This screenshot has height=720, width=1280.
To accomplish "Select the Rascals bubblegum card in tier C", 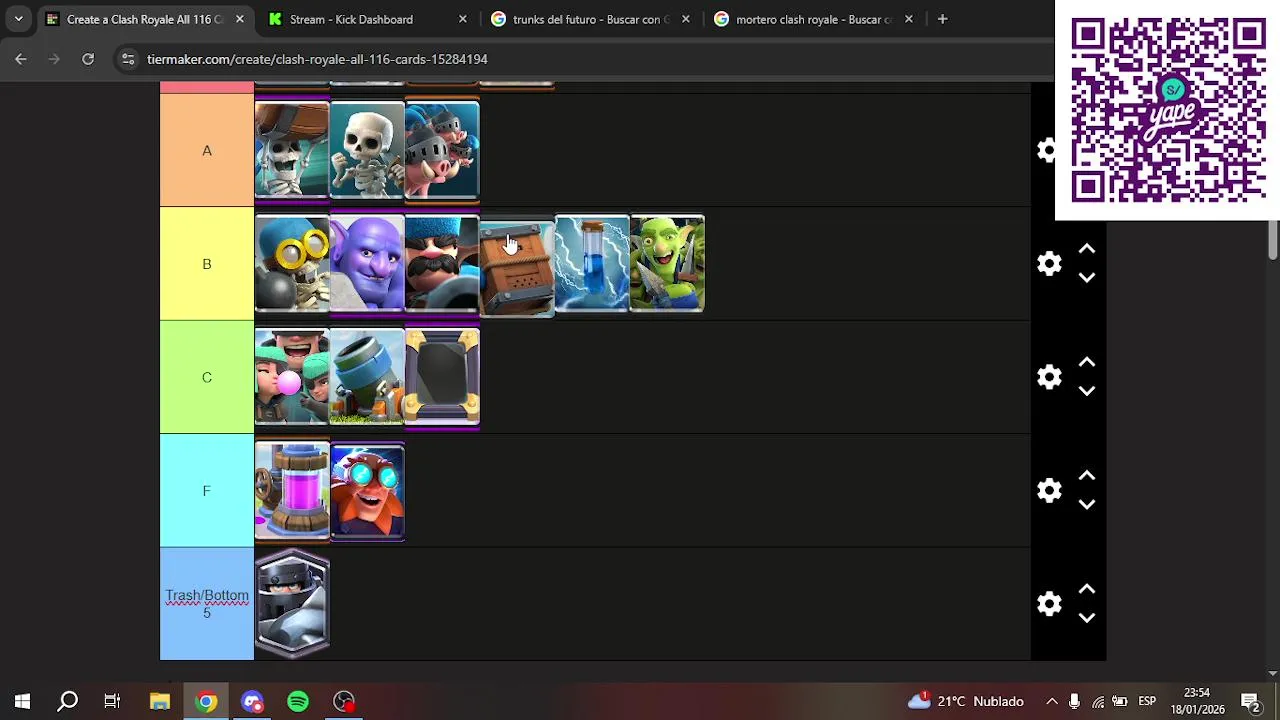I will (292, 377).
